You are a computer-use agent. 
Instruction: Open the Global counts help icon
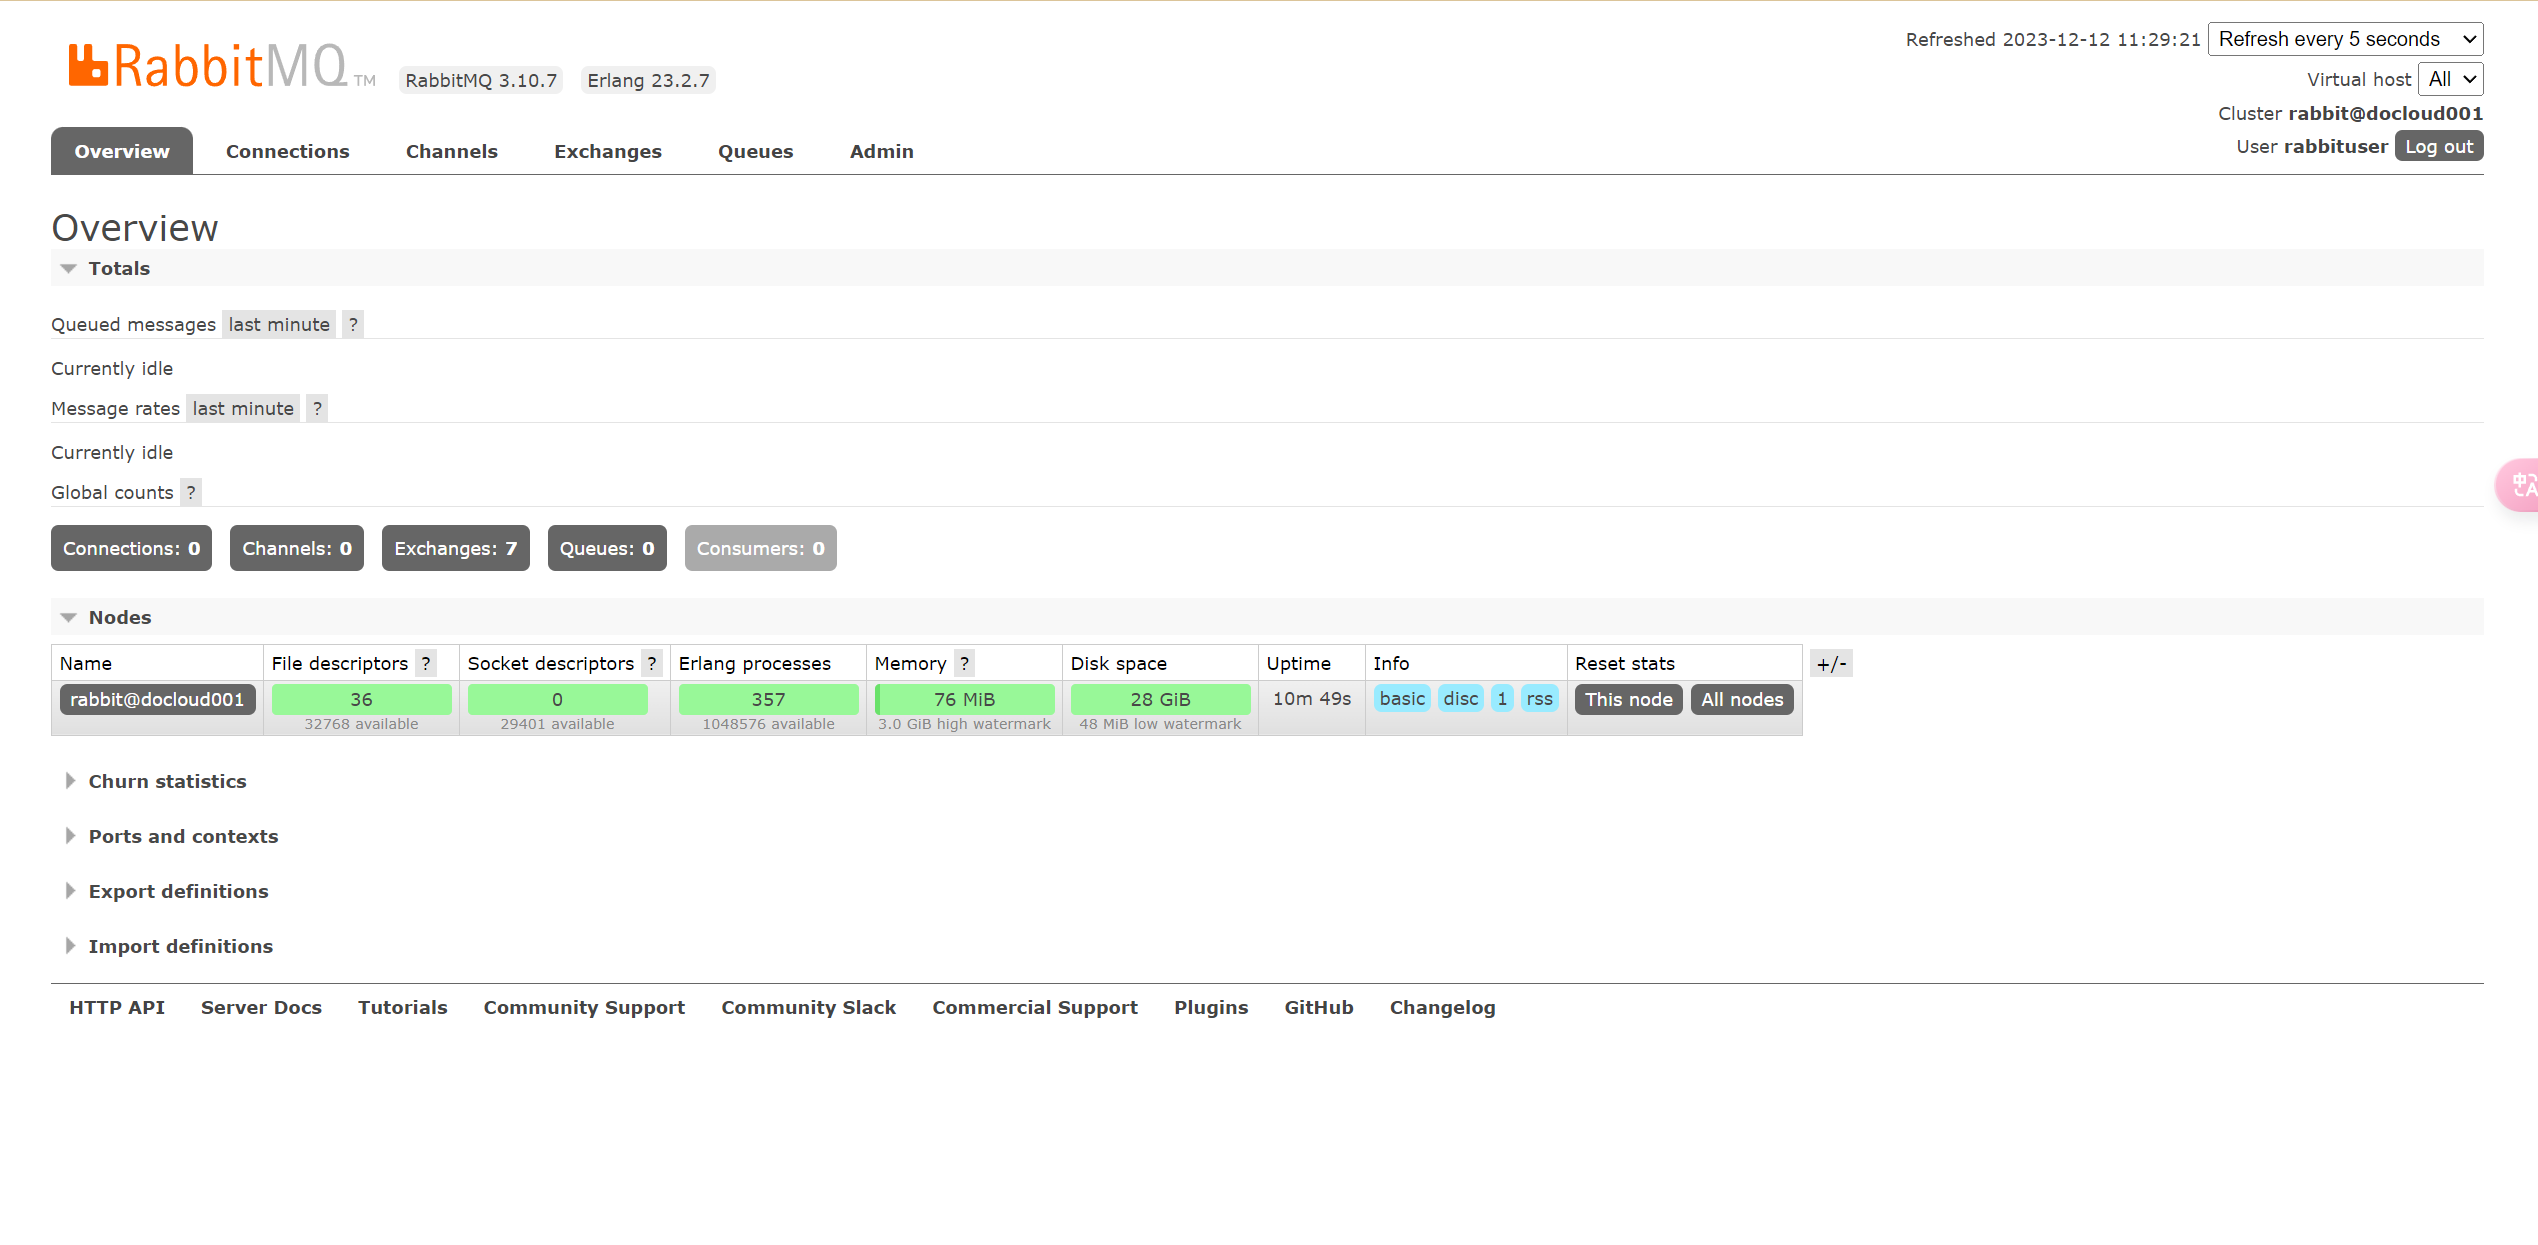click(x=191, y=492)
